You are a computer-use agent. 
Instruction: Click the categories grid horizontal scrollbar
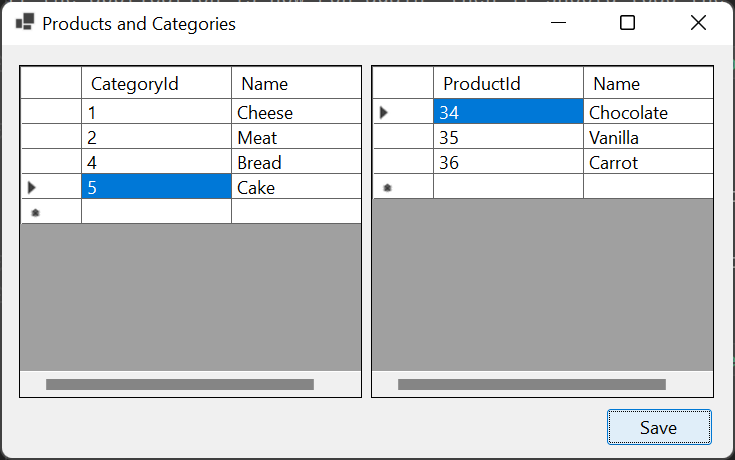[x=180, y=384]
